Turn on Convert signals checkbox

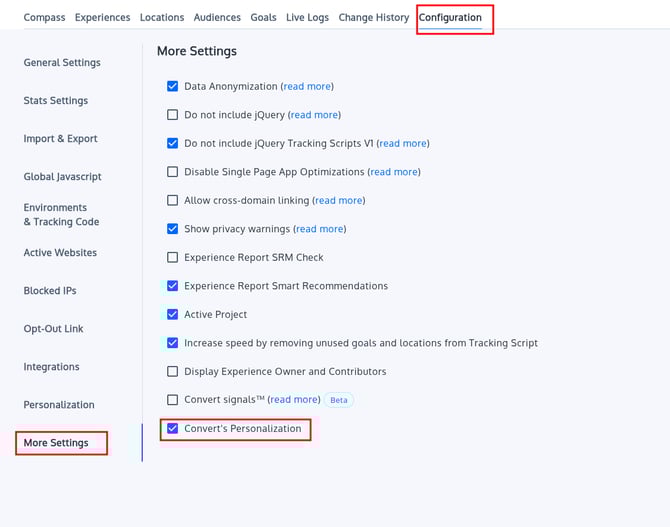tap(173, 400)
